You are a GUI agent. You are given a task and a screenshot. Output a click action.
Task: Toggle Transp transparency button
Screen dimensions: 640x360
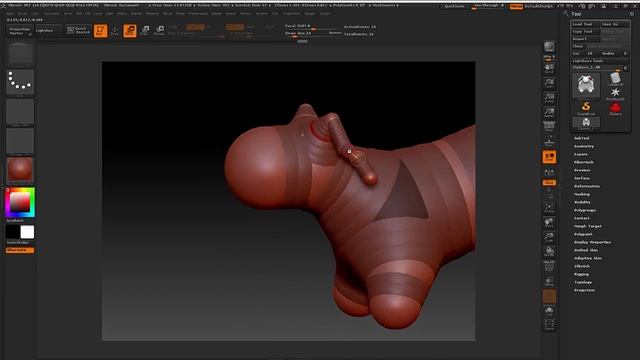[549, 281]
